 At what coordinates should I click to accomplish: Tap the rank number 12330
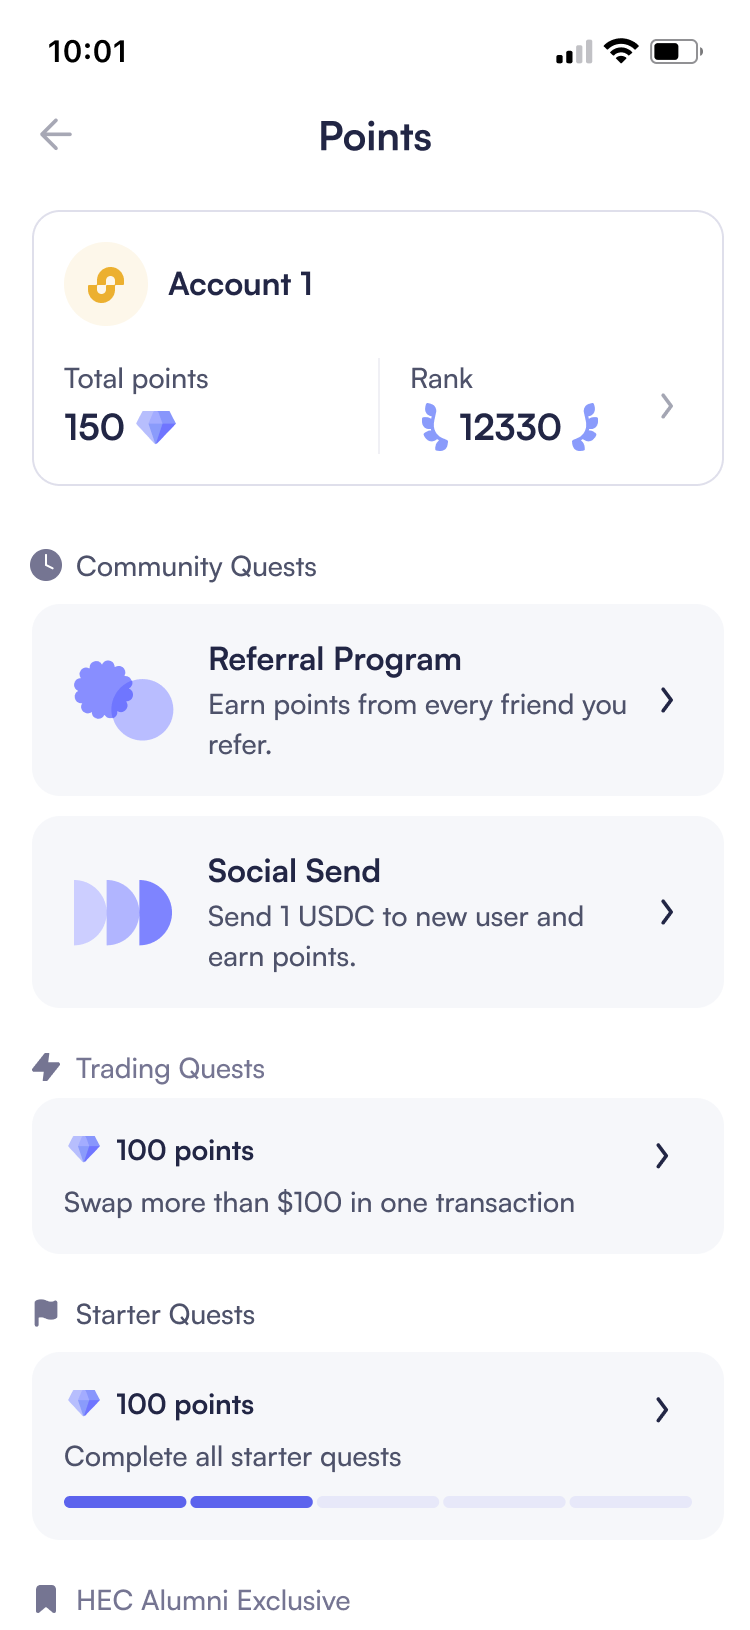(510, 427)
